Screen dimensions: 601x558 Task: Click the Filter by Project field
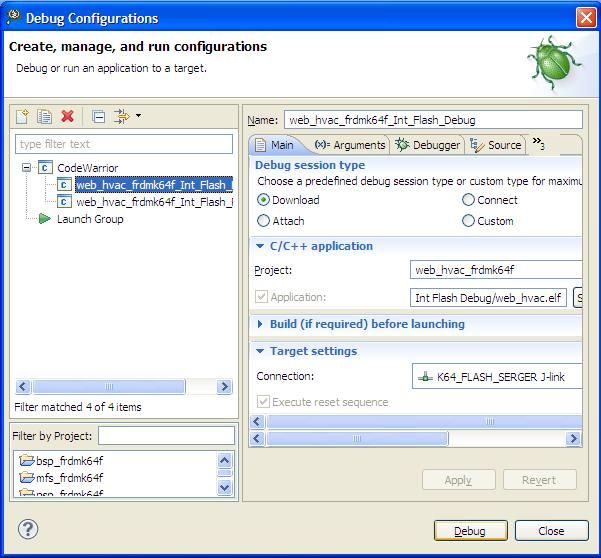[x=166, y=436]
